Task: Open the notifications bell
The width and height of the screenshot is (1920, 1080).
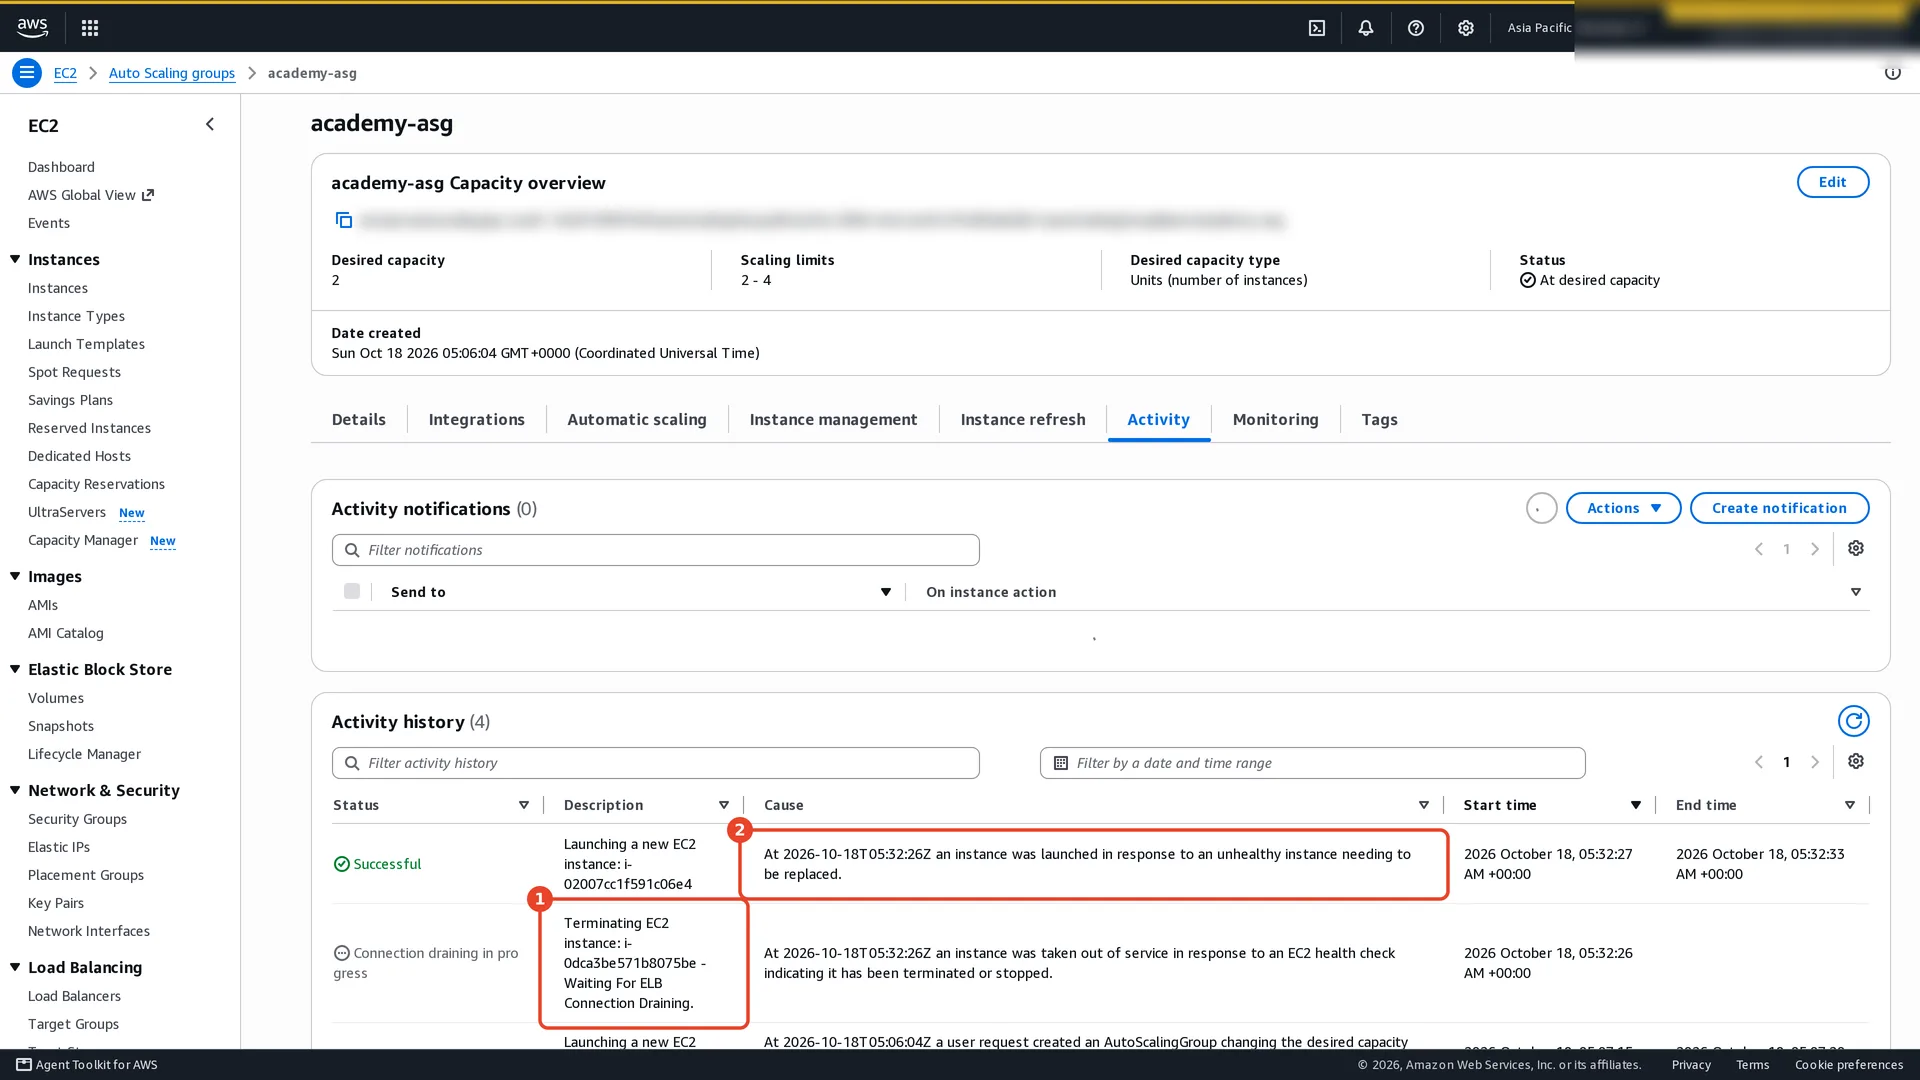Action: point(1366,28)
